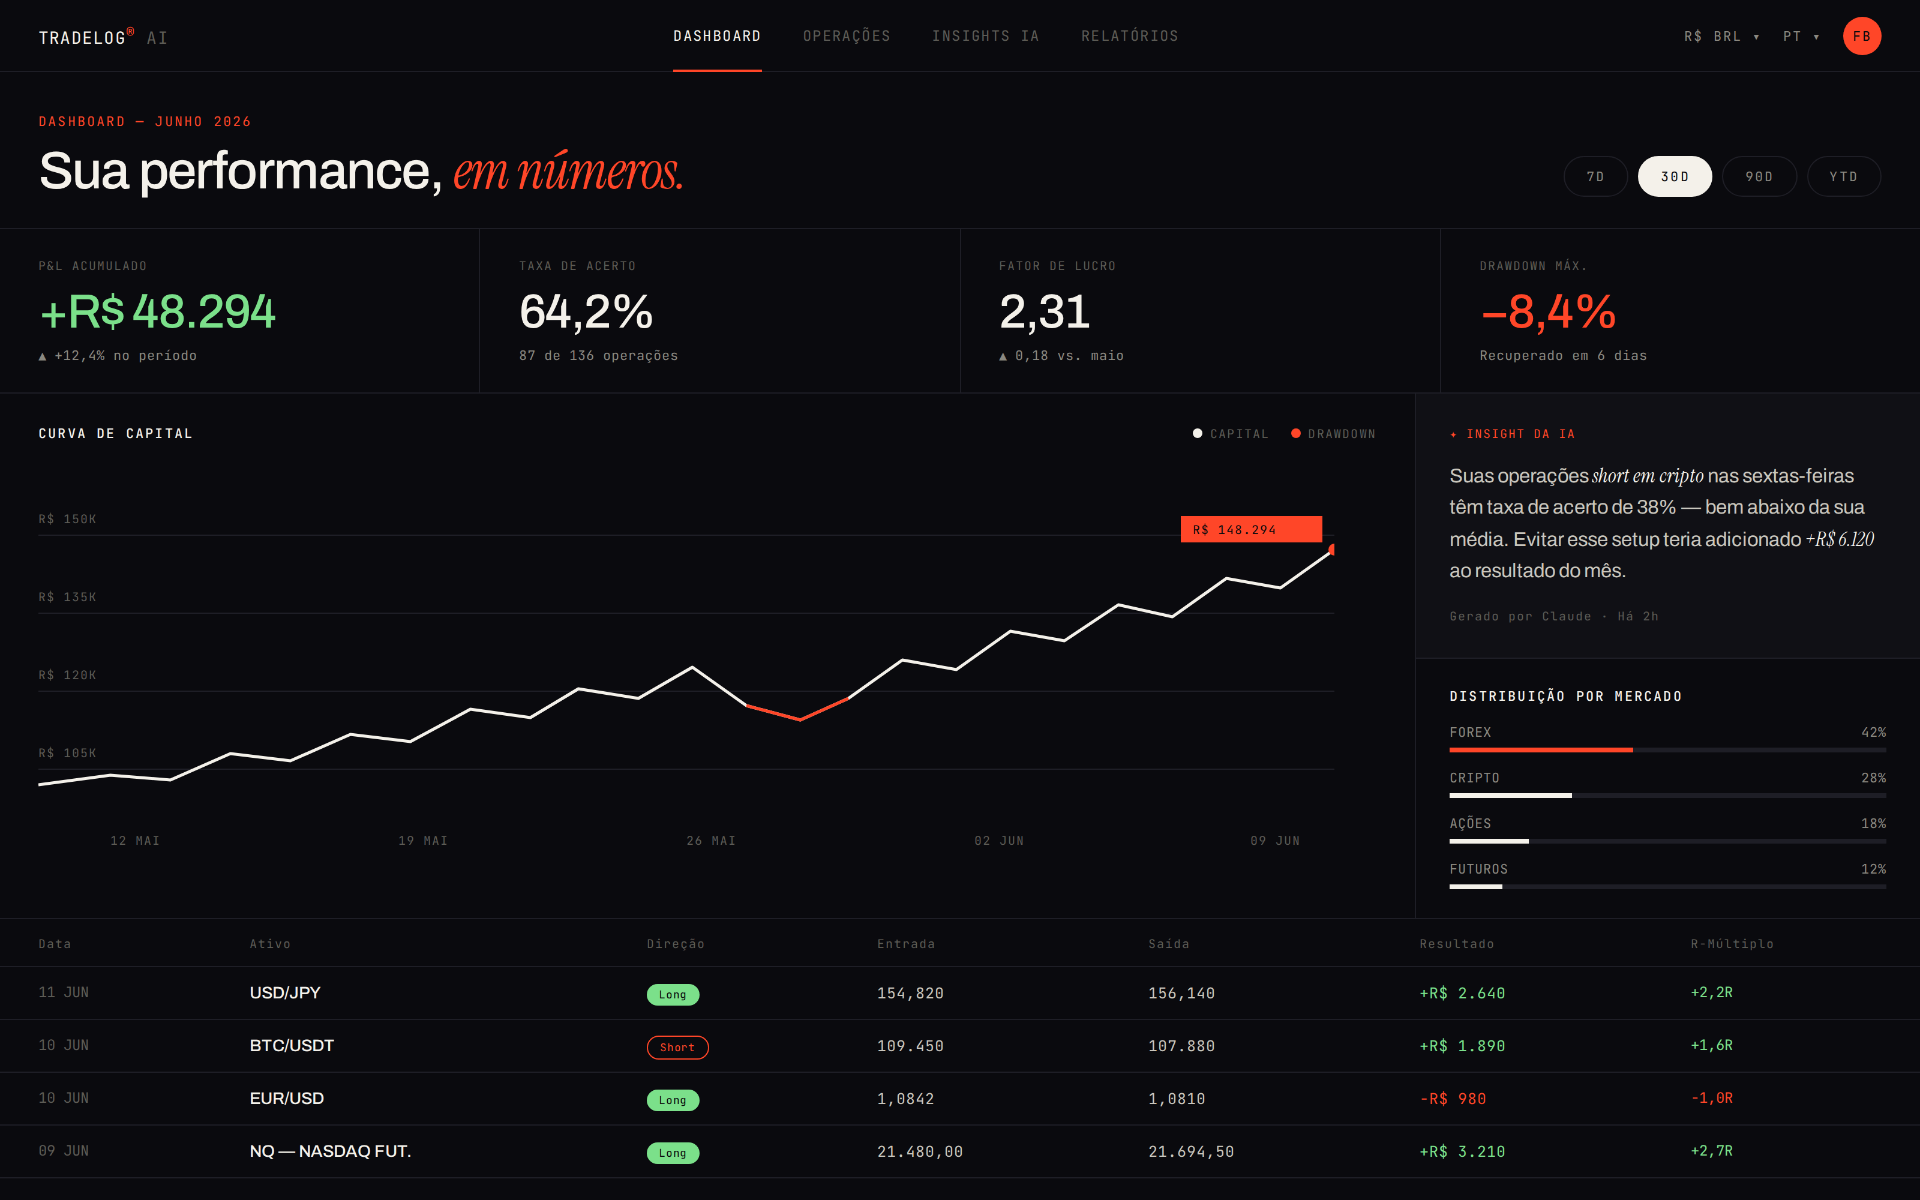Click the Forex distribution progress bar
The width and height of the screenshot is (1920, 1200).
pos(1667,750)
